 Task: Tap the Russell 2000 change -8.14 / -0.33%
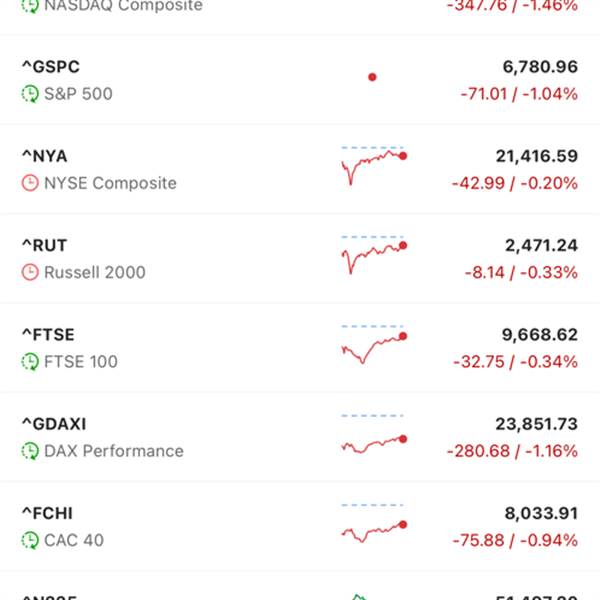(520, 272)
